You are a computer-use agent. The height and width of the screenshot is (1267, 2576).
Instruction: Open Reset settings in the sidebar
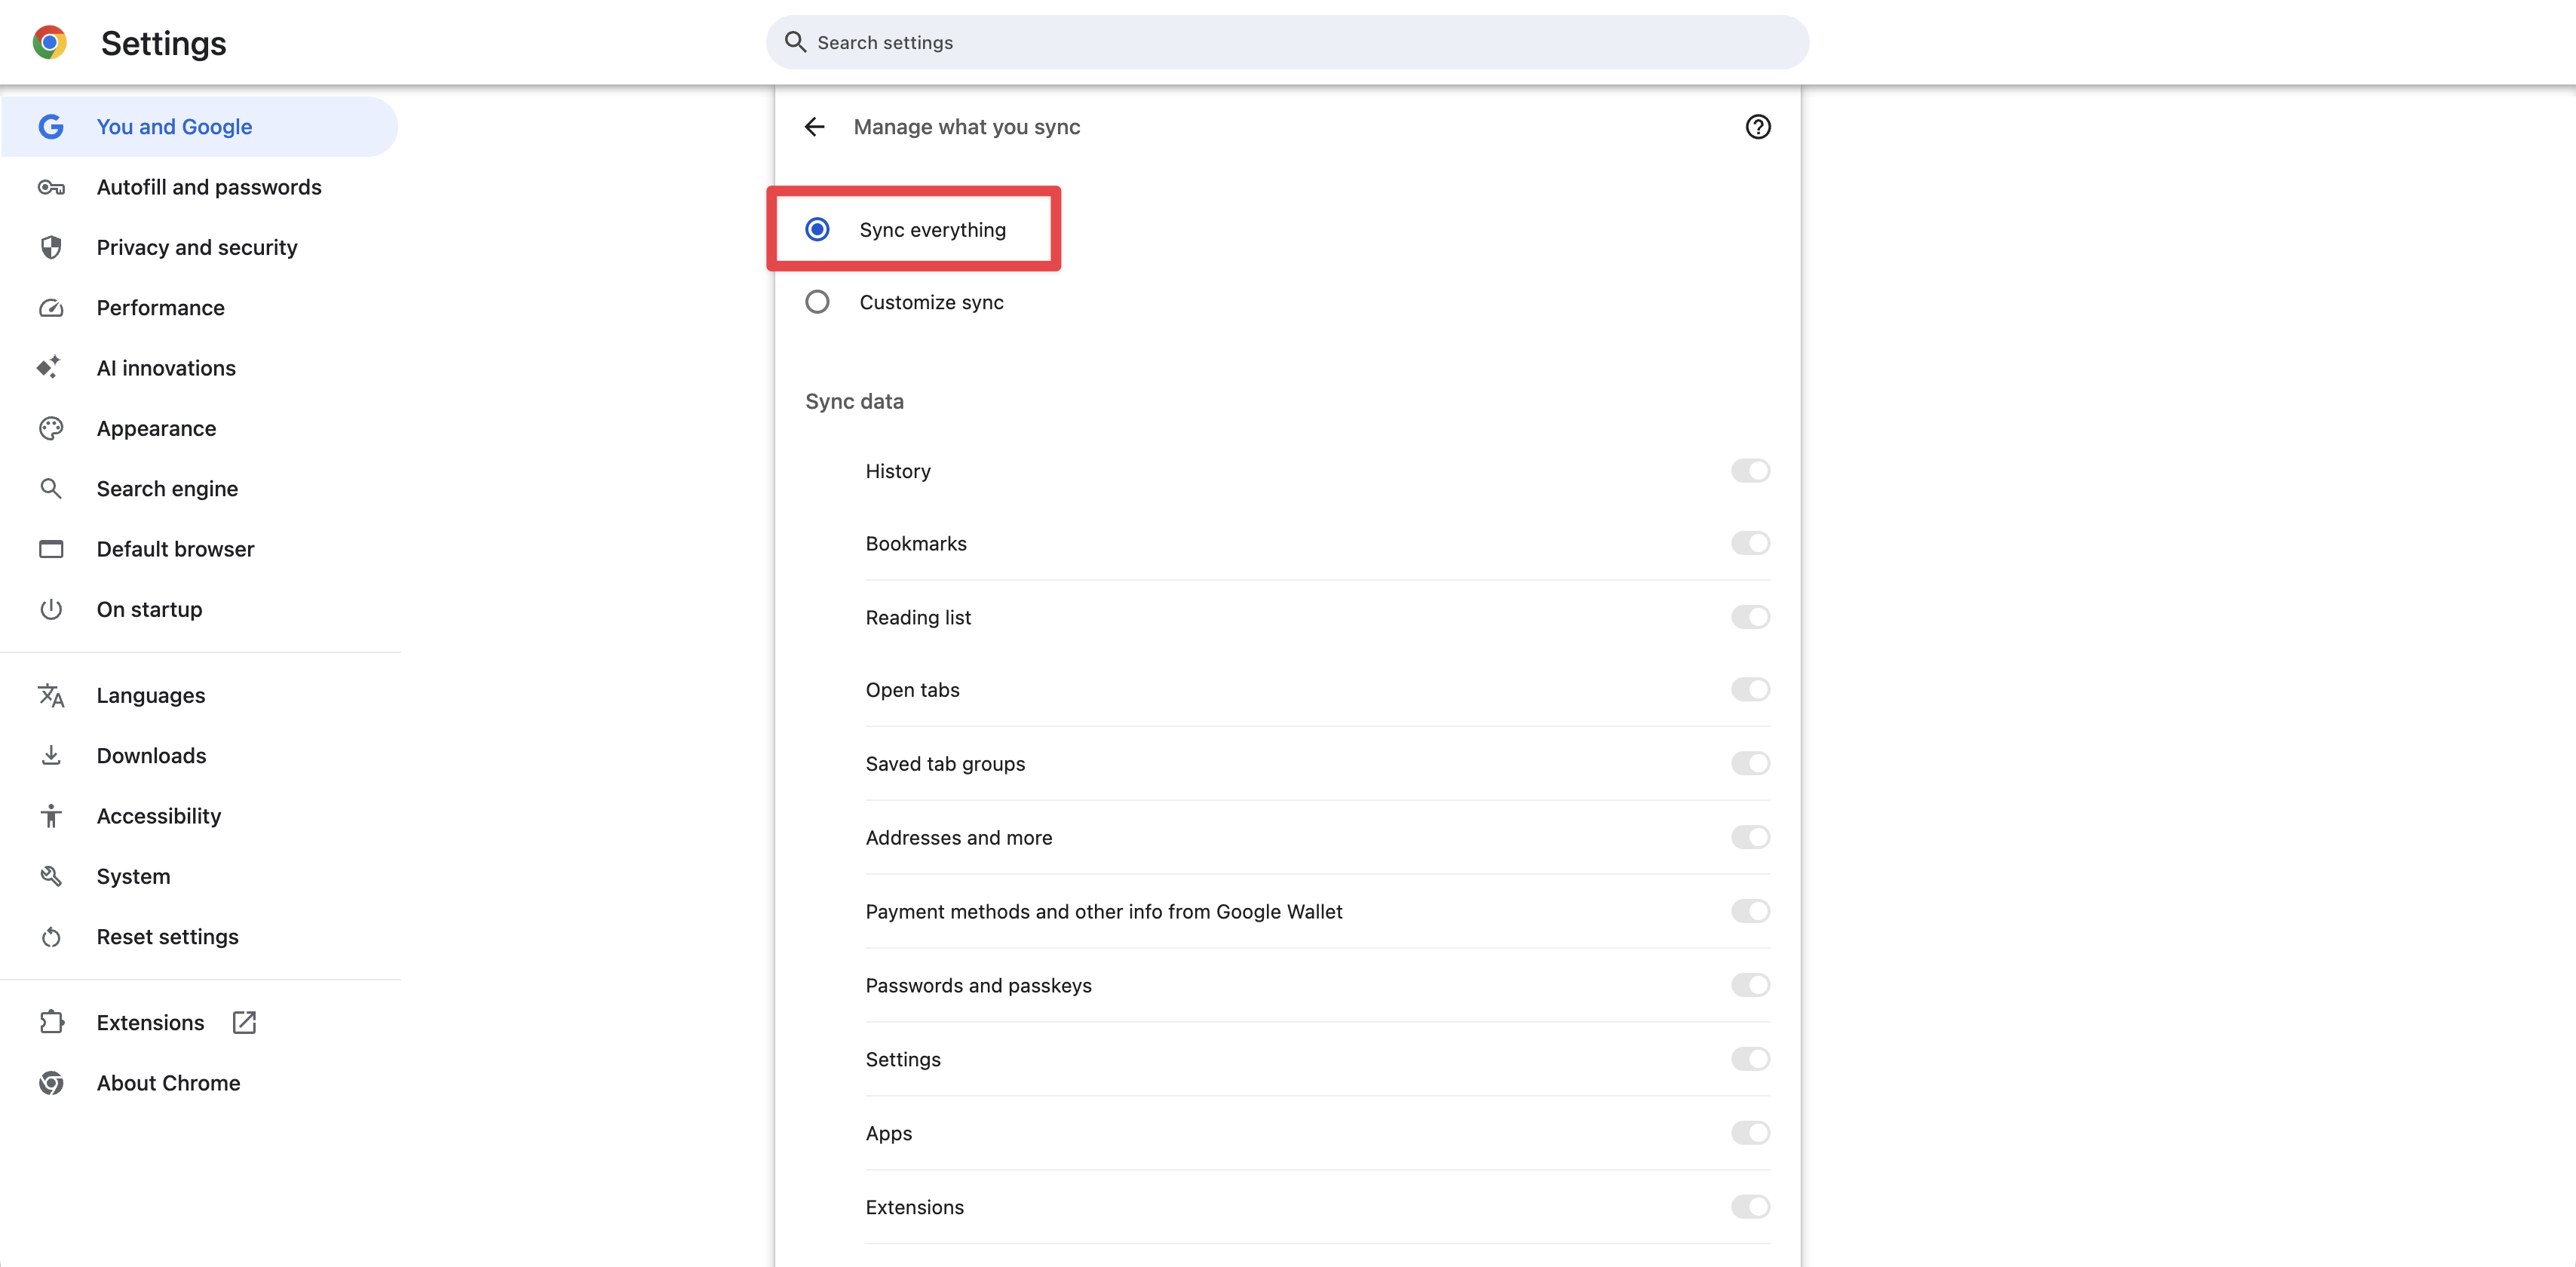coord(167,937)
